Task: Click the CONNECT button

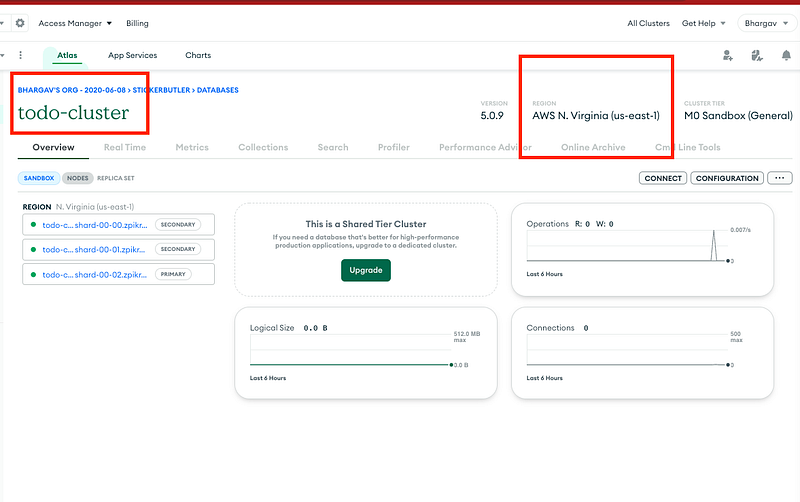Action: click(x=663, y=178)
